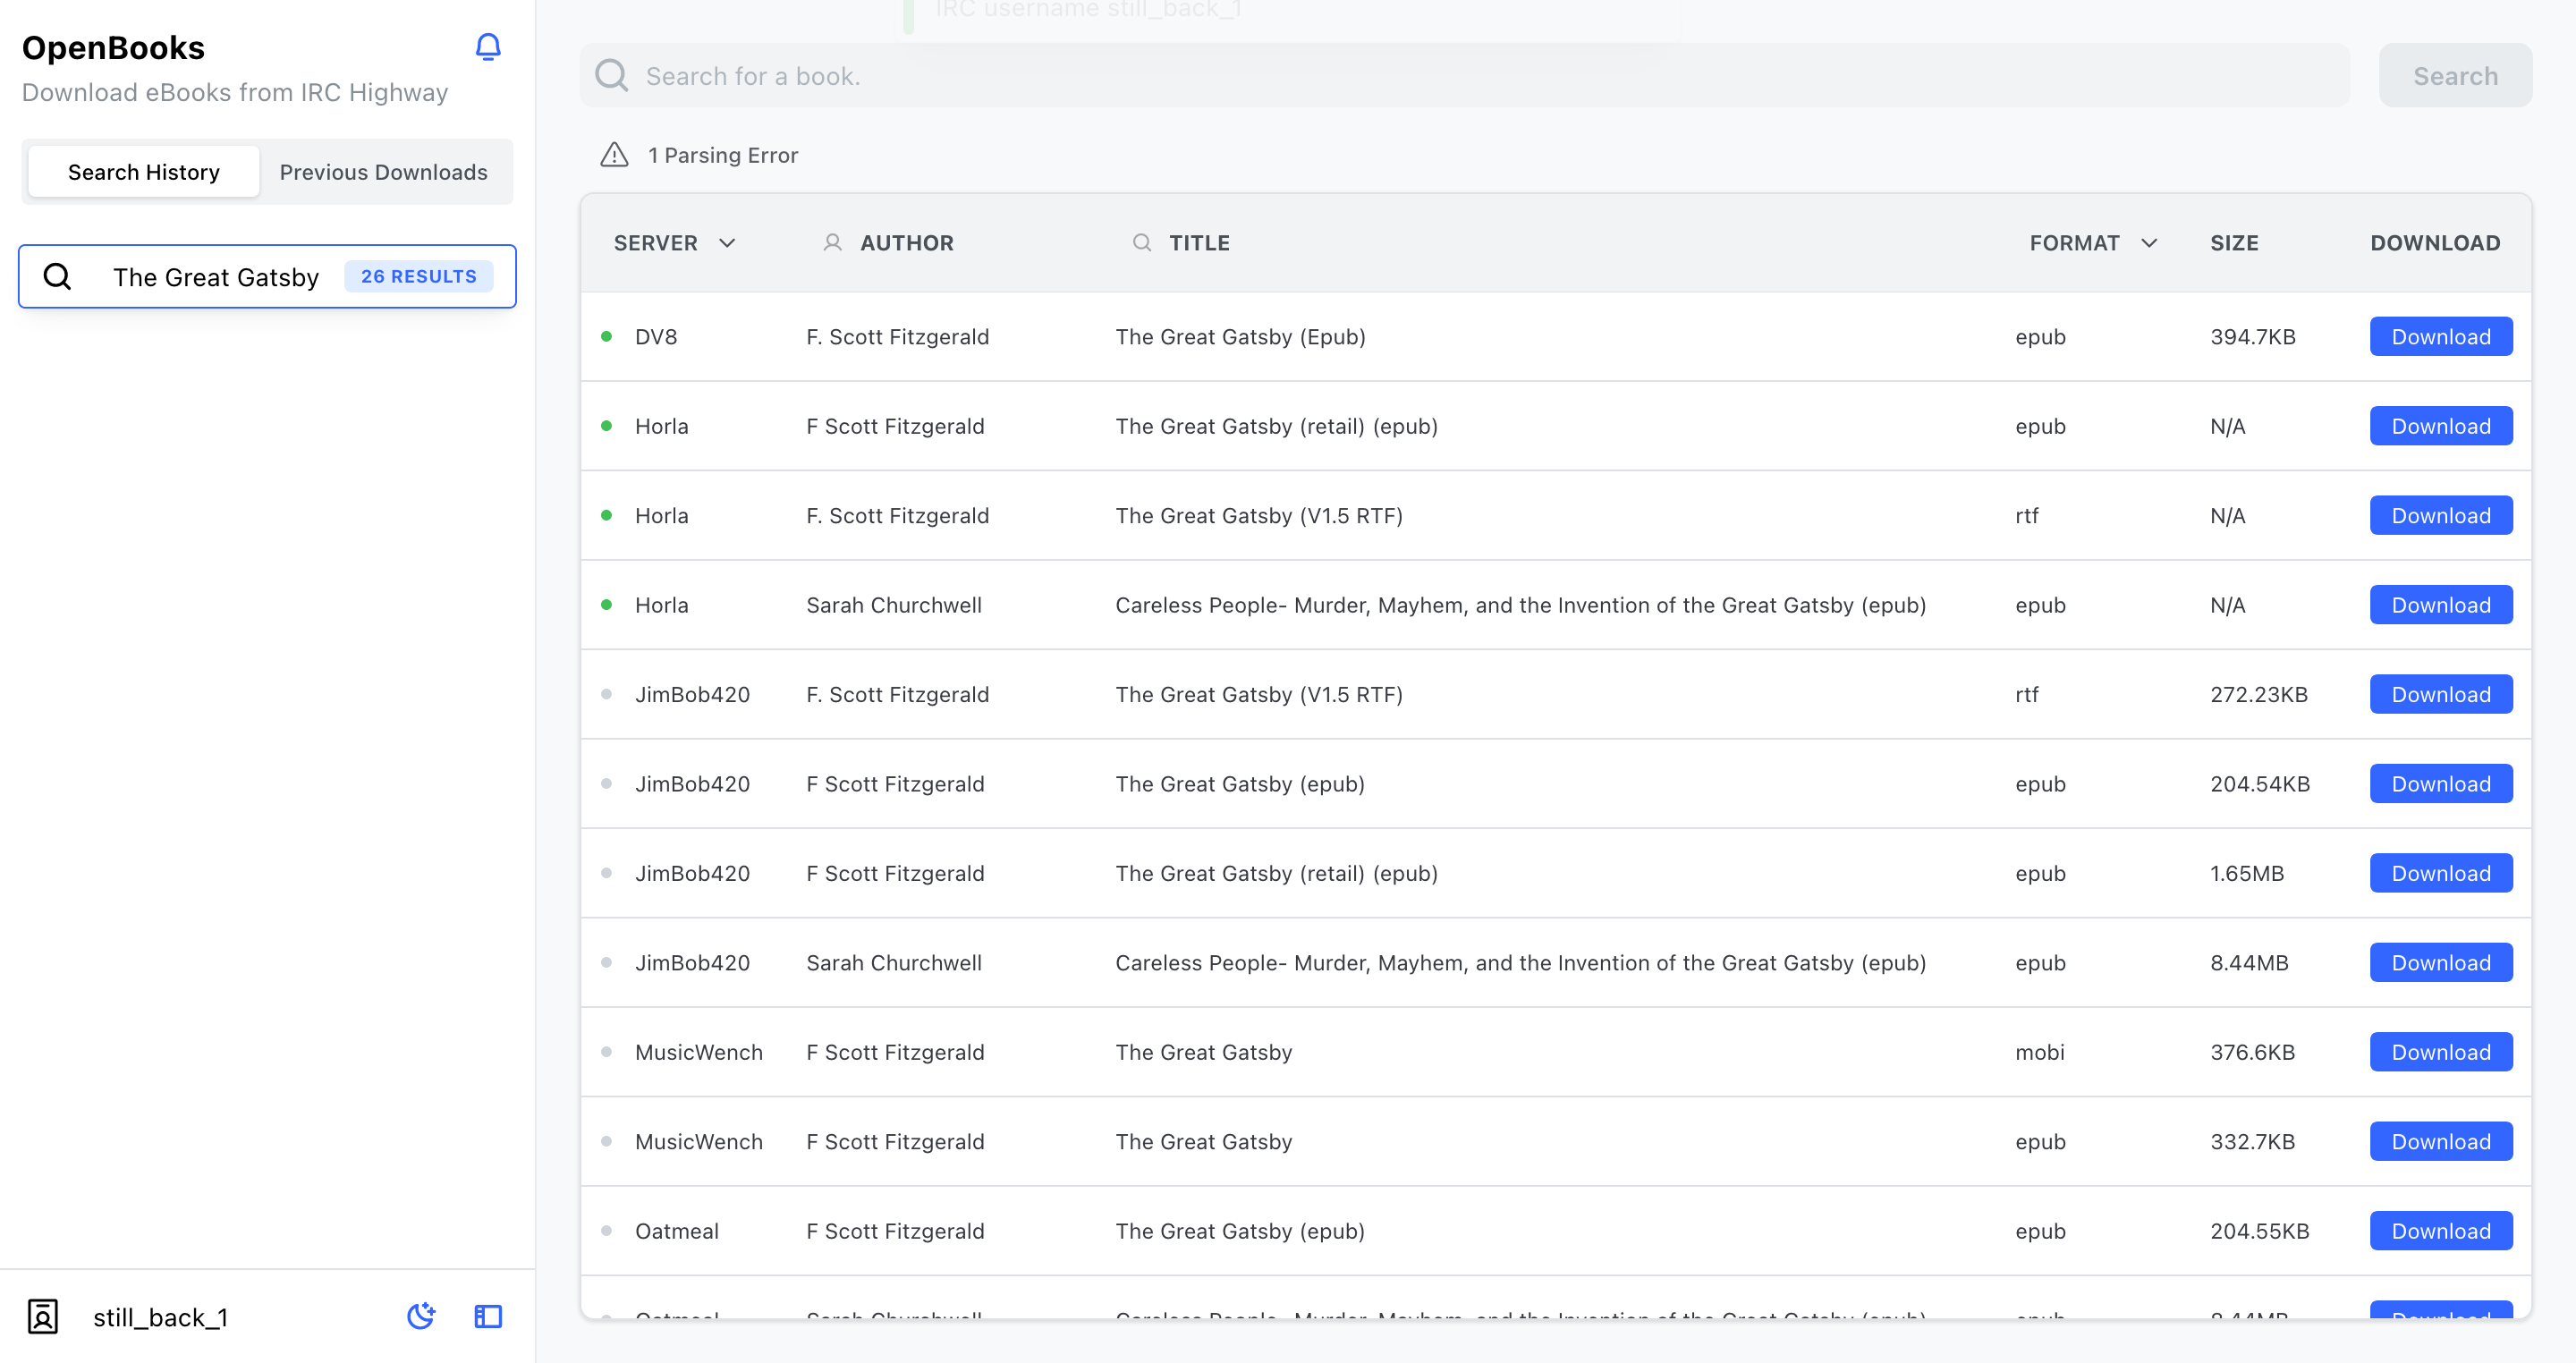This screenshot has width=2576, height=1363.
Task: Open the FORMAT filter dropdown
Action: pos(2150,242)
